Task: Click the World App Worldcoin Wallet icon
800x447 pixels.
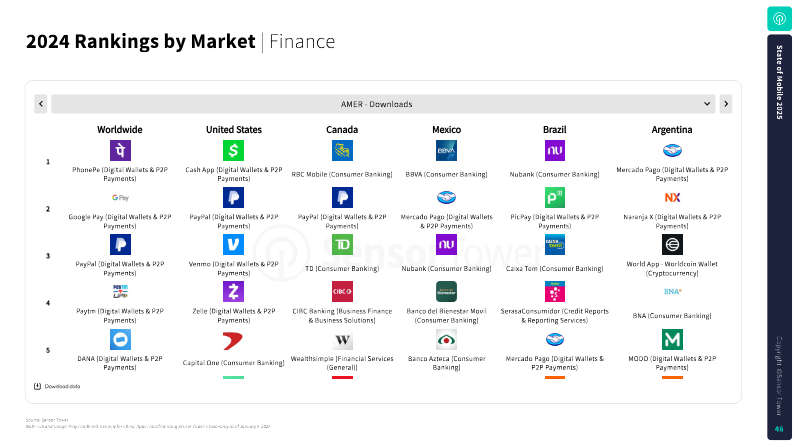Action: click(672, 244)
